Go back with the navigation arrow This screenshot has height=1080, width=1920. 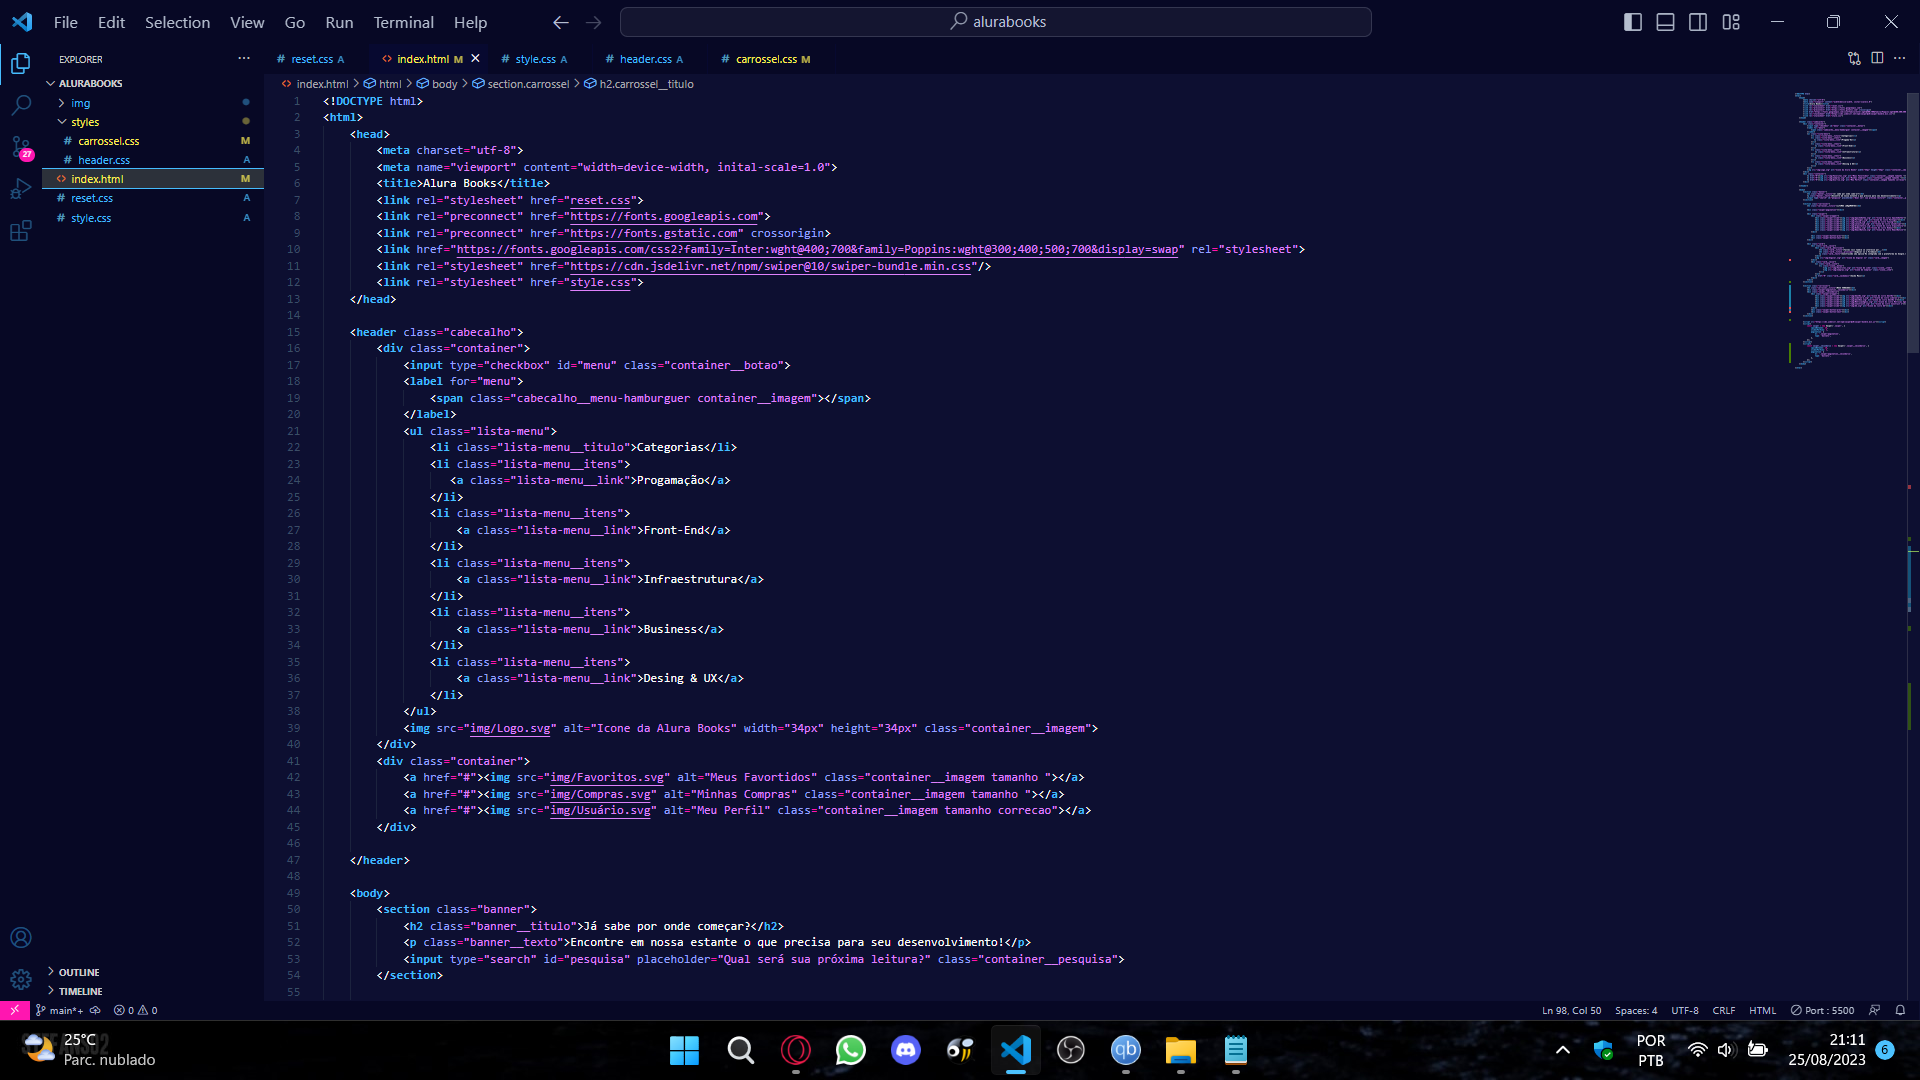tap(561, 22)
